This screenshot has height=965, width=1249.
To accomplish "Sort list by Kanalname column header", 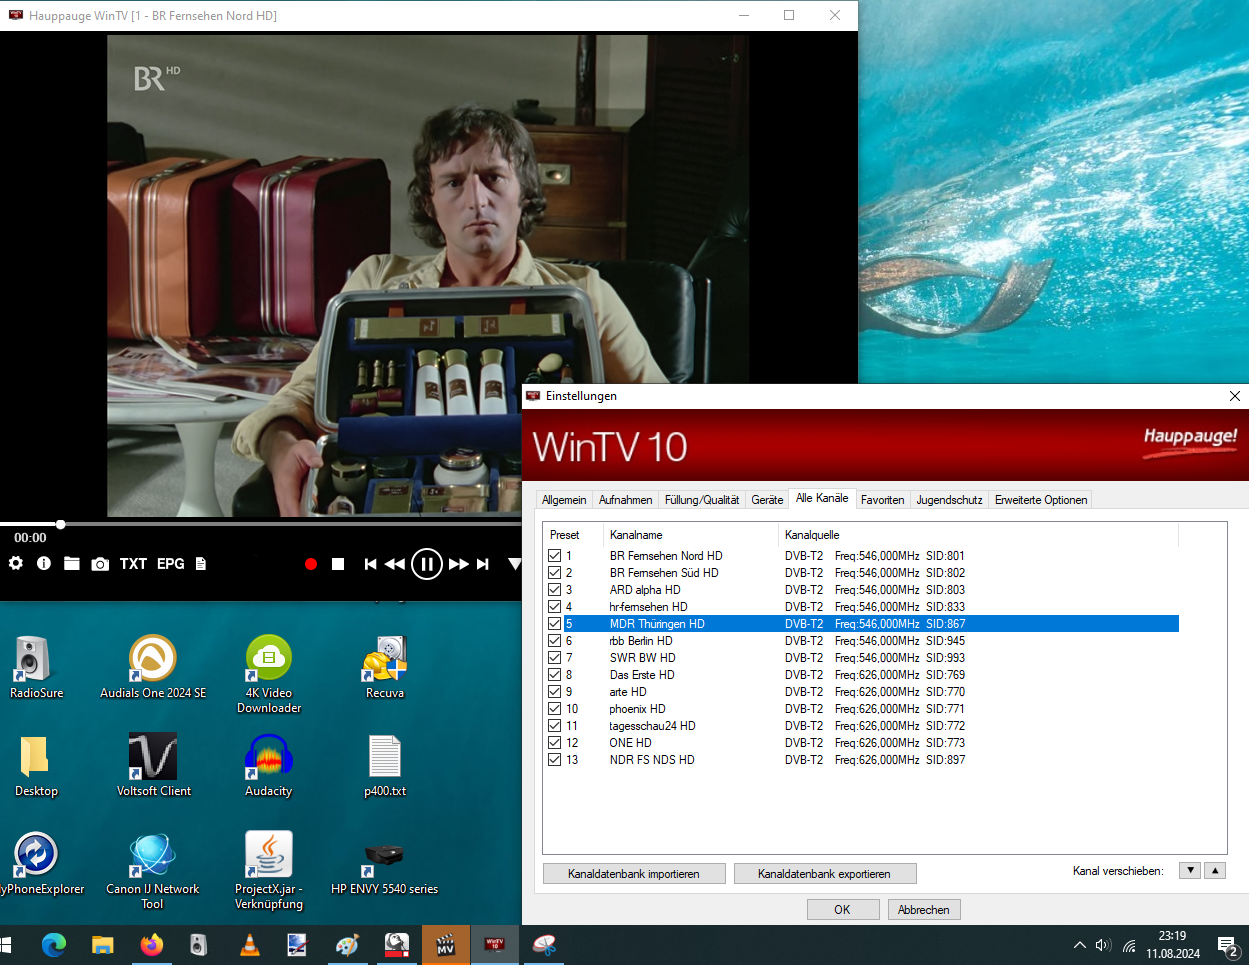I will [x=691, y=535].
